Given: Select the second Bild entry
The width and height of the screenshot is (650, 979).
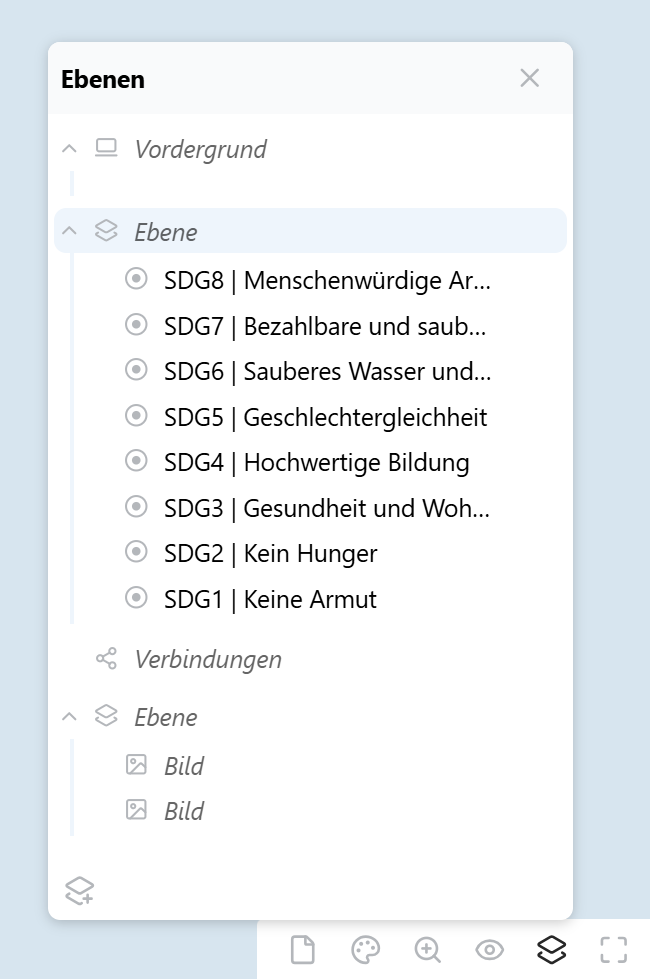Looking at the screenshot, I should [184, 811].
